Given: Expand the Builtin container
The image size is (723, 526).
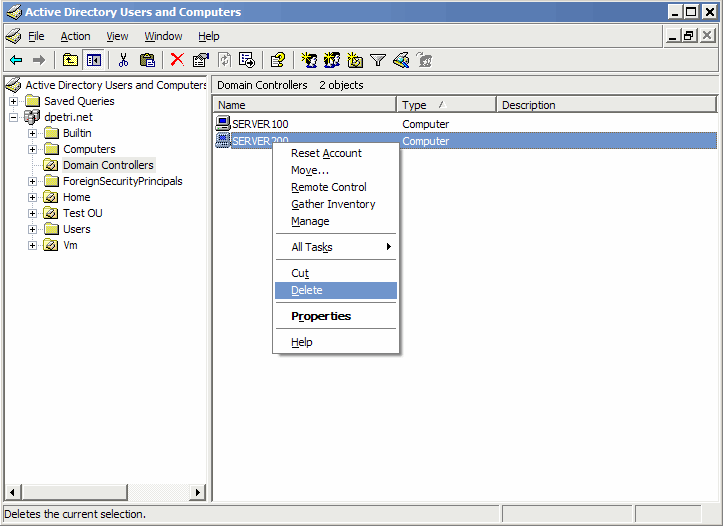Looking at the screenshot, I should (32, 134).
